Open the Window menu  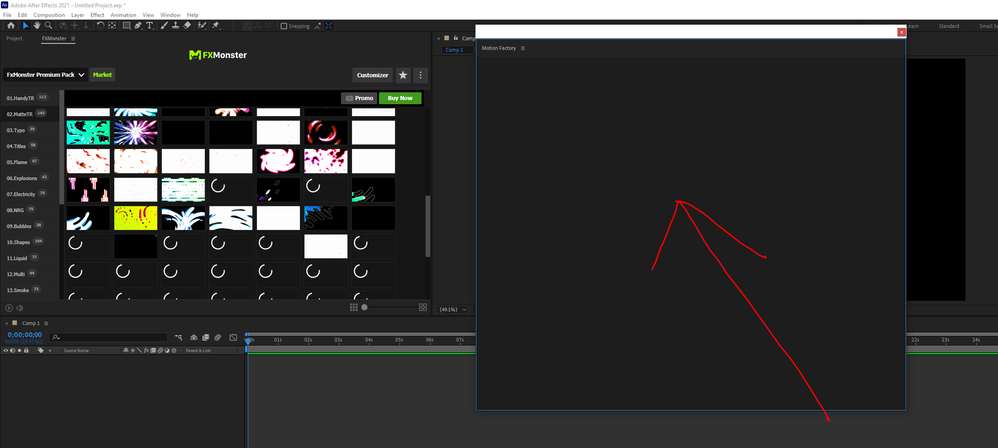(x=170, y=15)
